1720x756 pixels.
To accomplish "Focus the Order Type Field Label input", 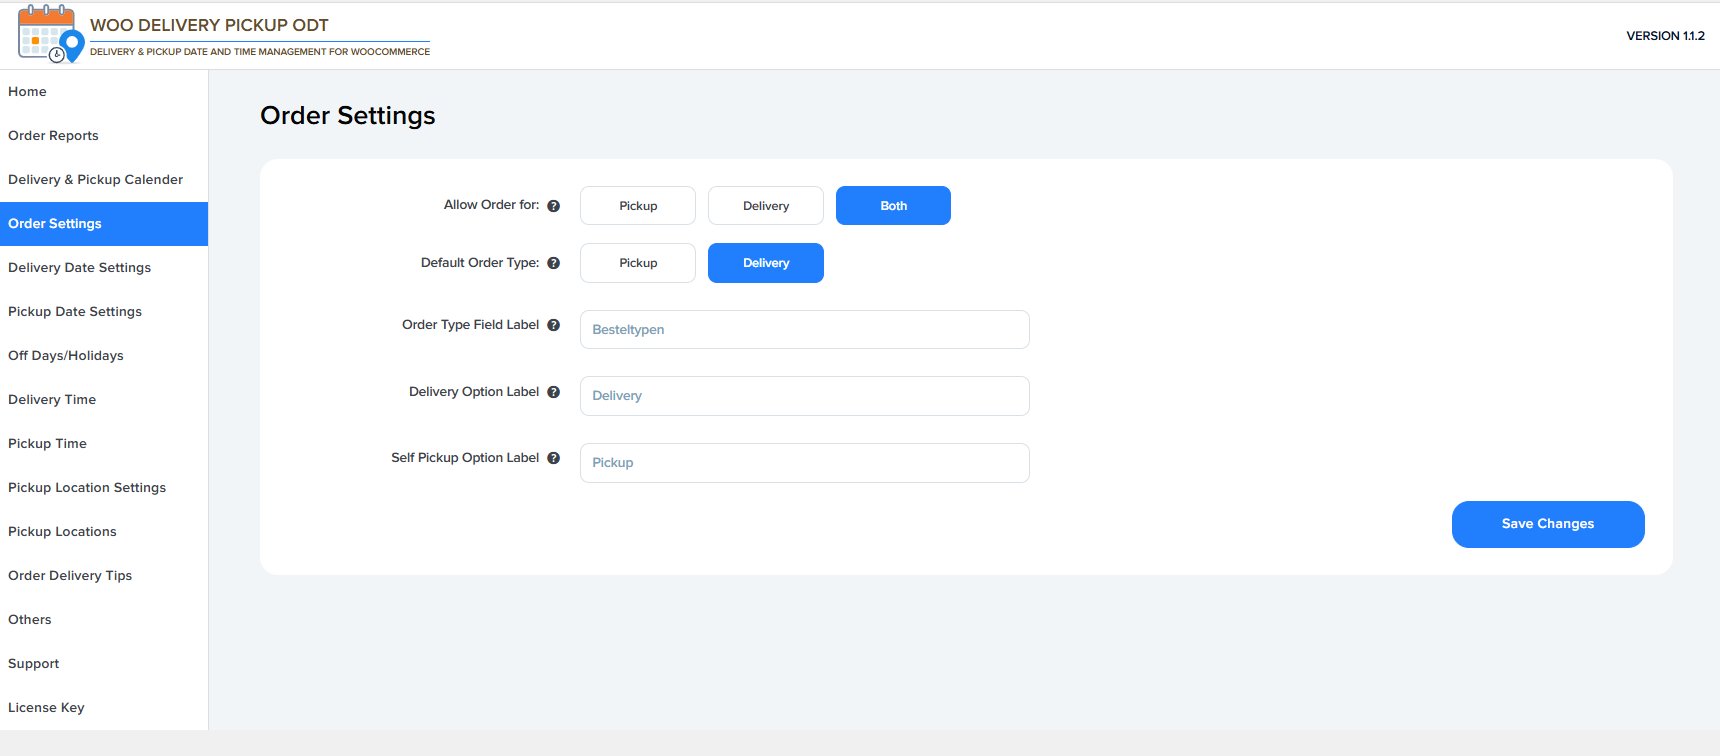I will point(804,330).
